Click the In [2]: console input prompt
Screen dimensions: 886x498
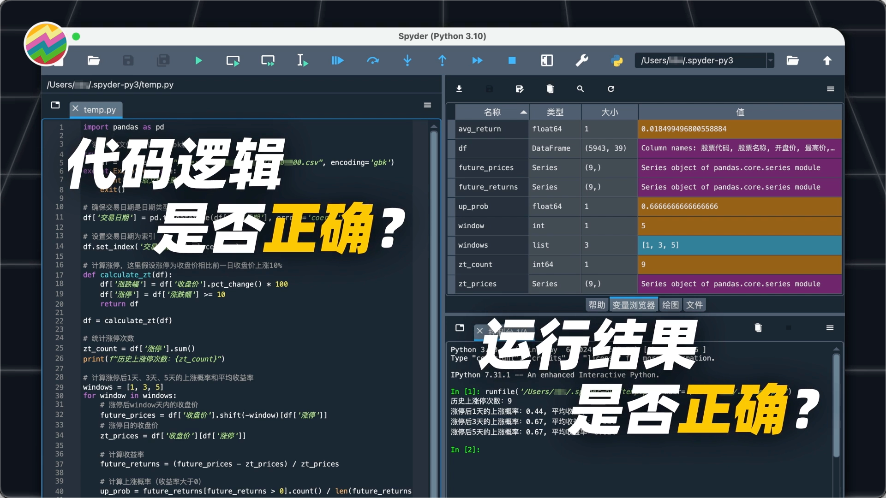pyautogui.click(x=466, y=450)
